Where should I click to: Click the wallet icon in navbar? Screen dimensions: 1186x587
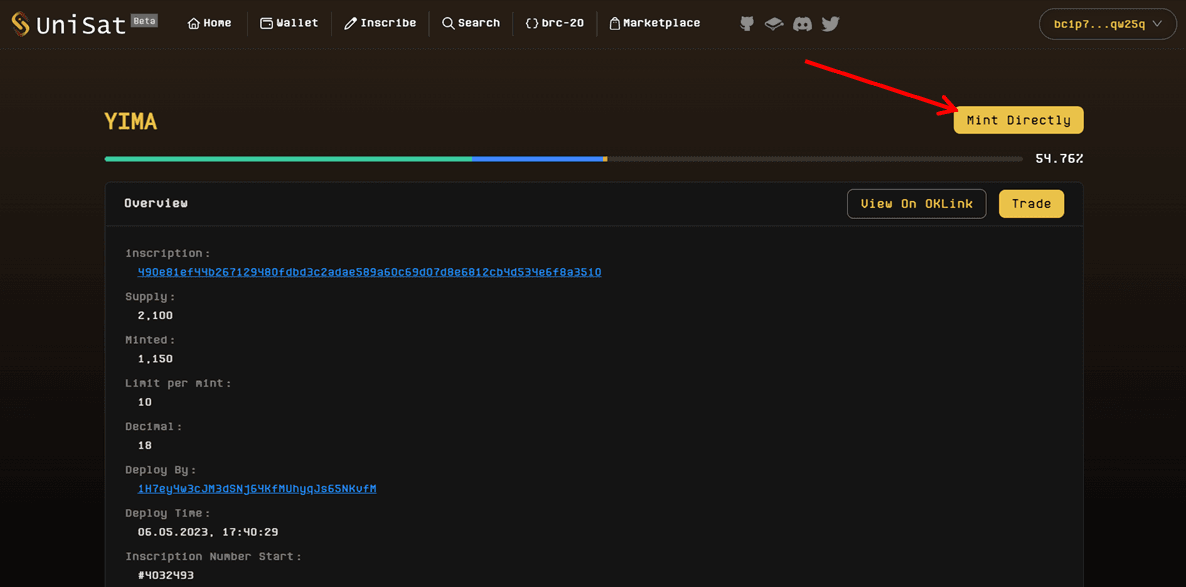click(266, 24)
